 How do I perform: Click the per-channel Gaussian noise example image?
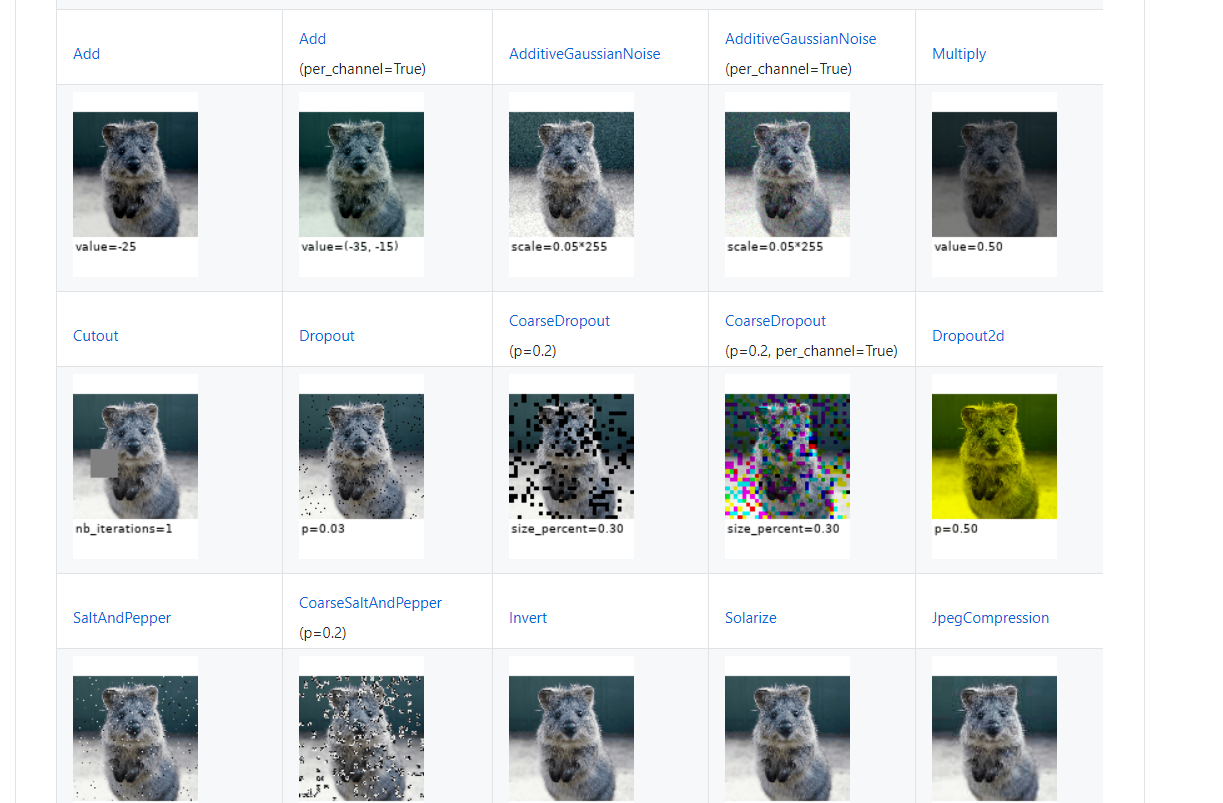(787, 184)
